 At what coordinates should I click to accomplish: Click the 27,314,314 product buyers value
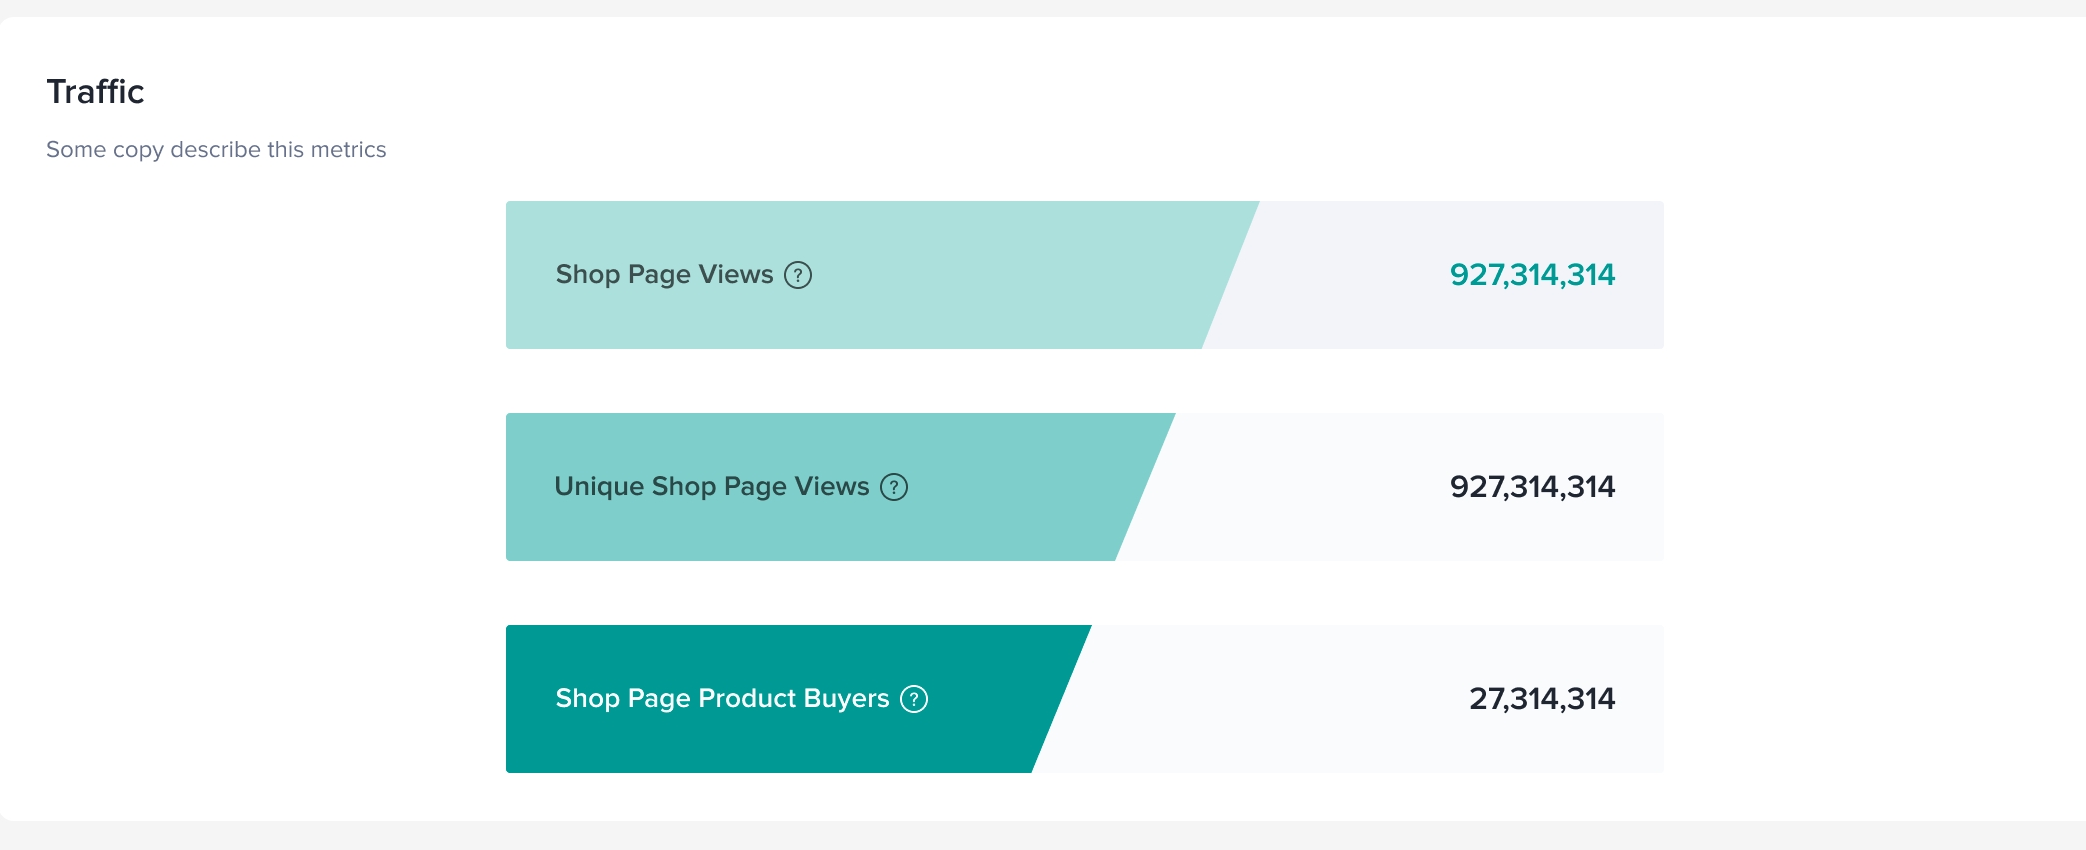pyautogui.click(x=1541, y=699)
